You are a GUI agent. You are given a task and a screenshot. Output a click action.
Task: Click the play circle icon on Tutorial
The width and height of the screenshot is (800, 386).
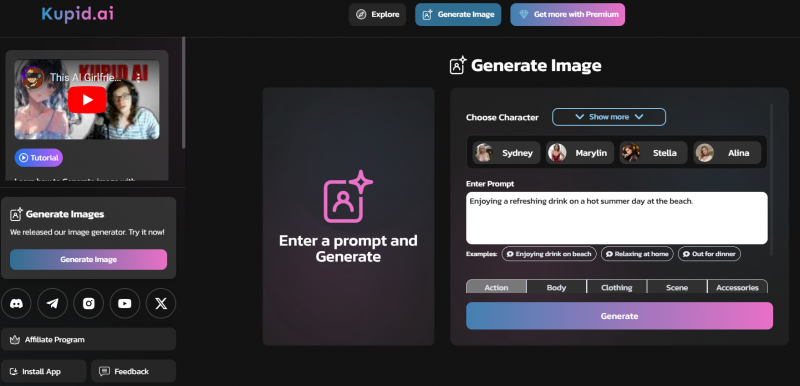(23, 158)
